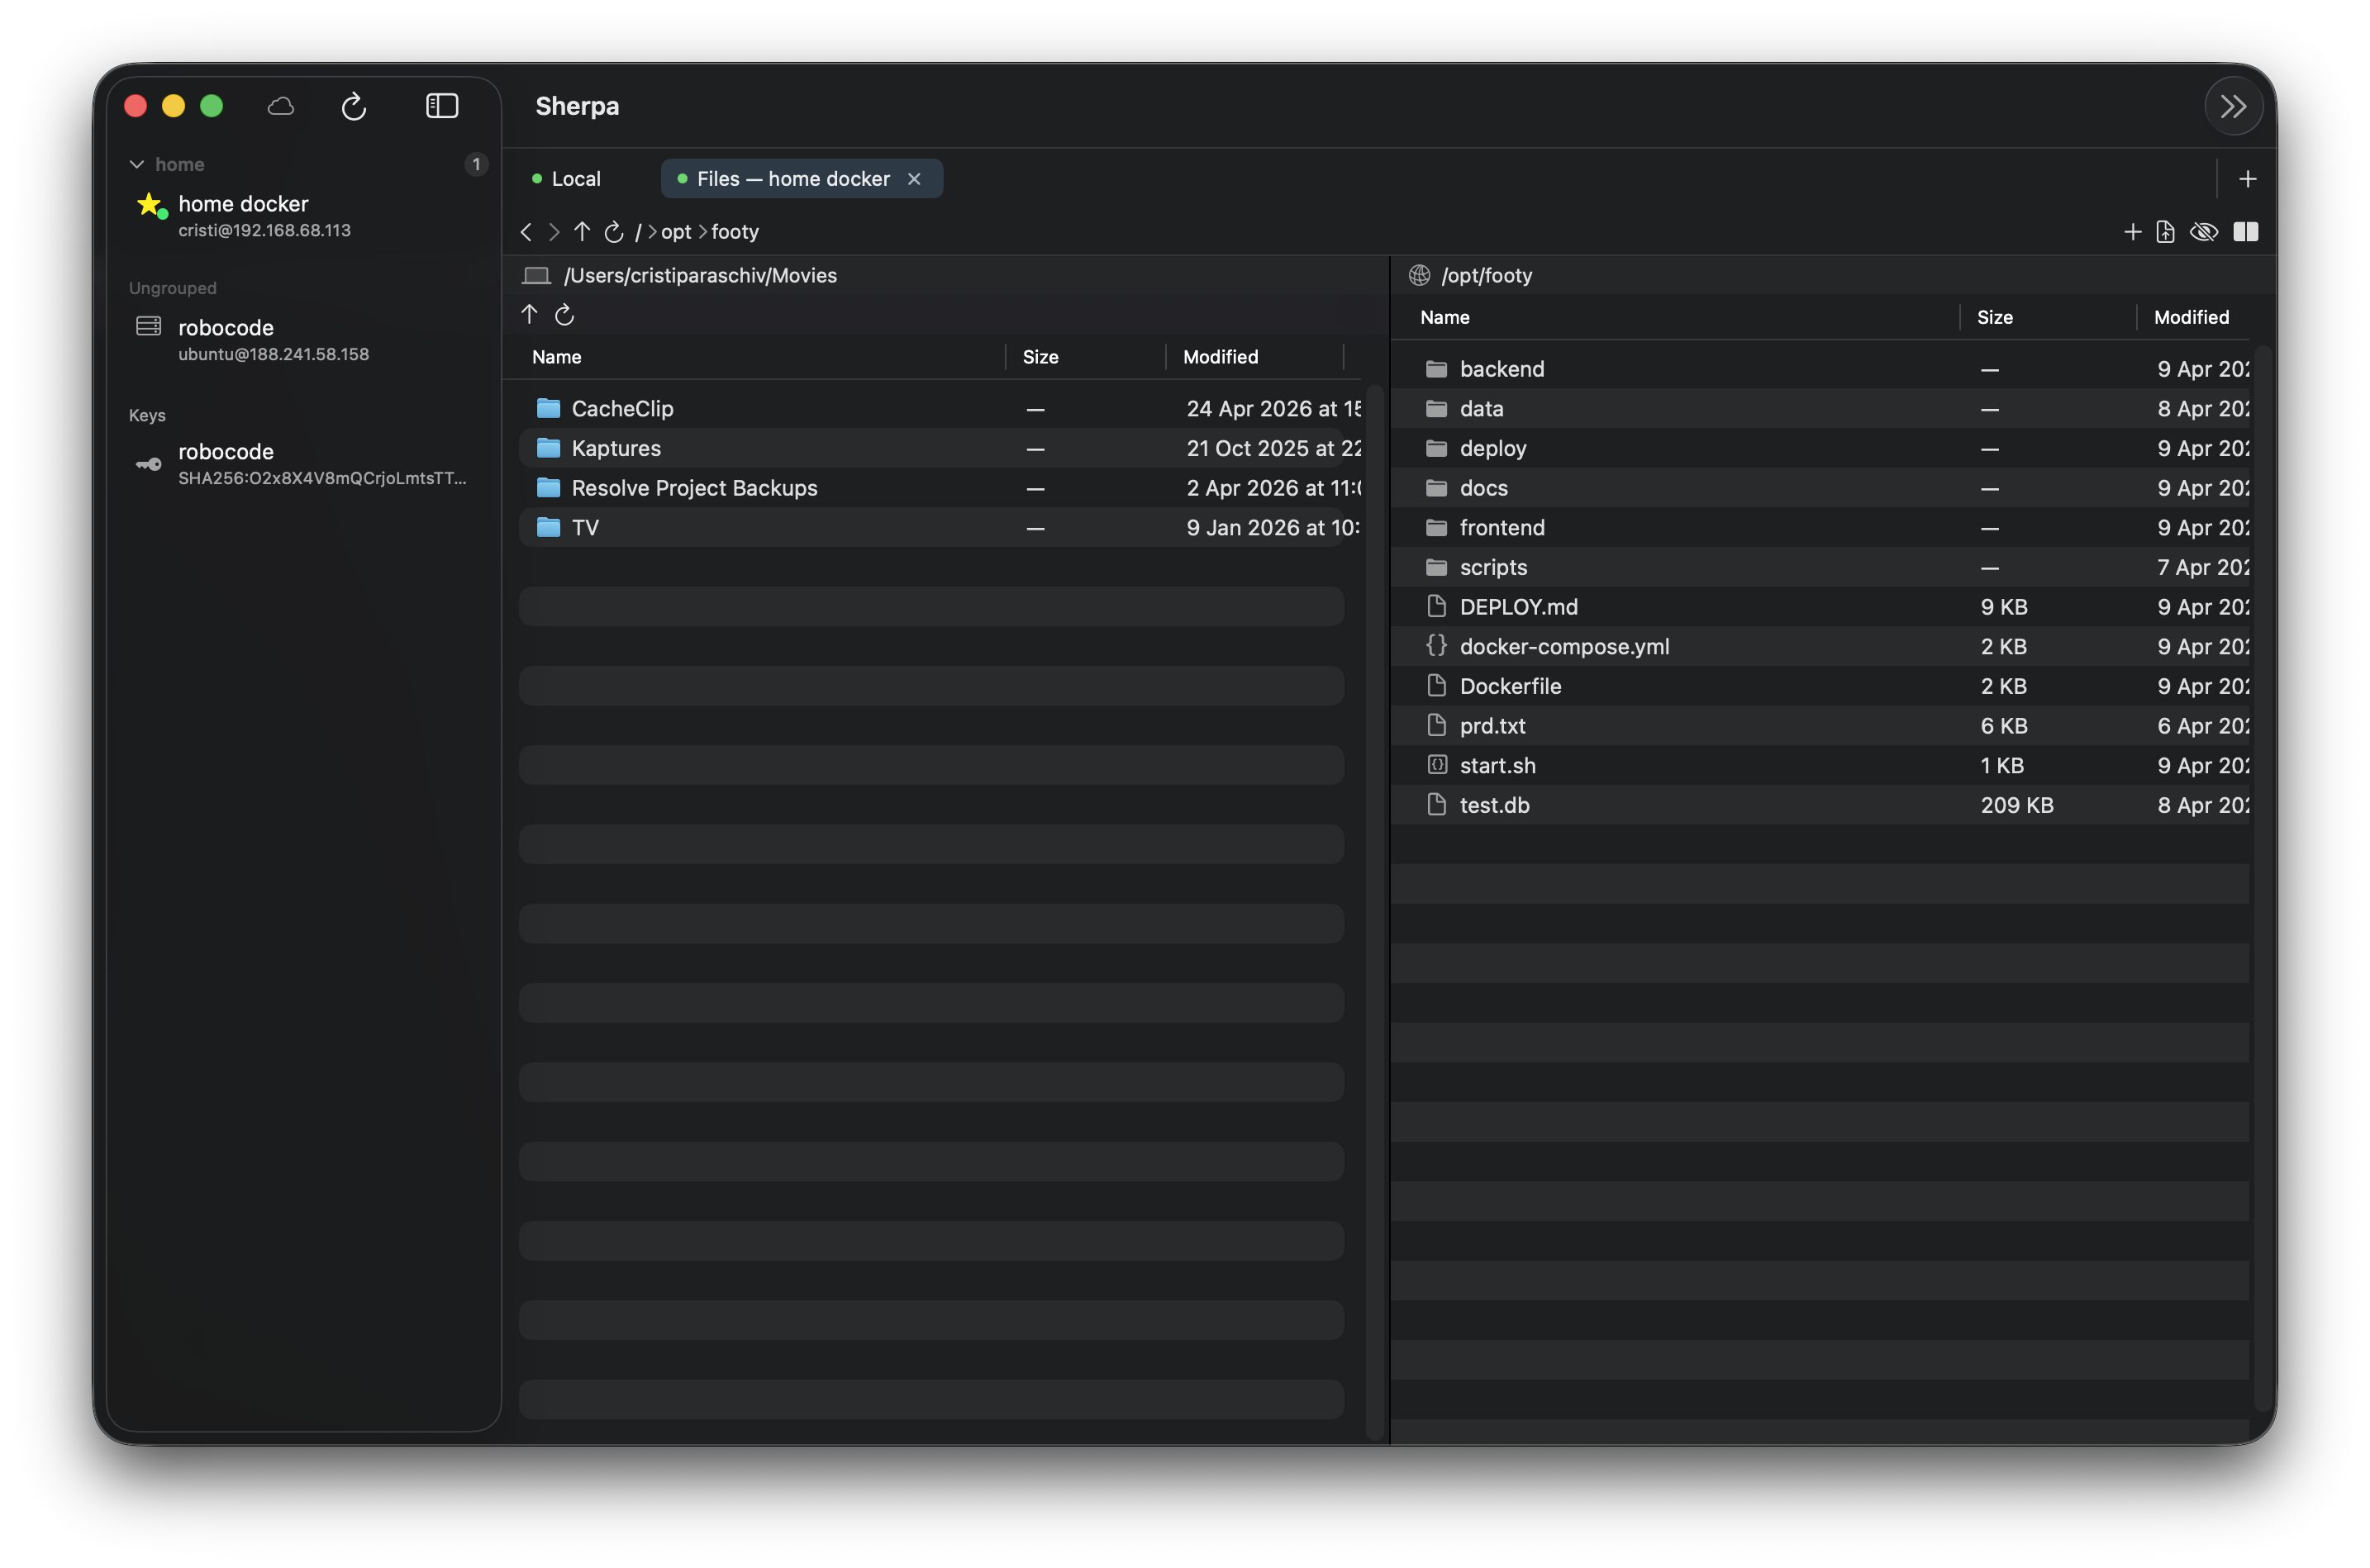Go forward with right chevron
This screenshot has width=2370, height=1568.
554,232
